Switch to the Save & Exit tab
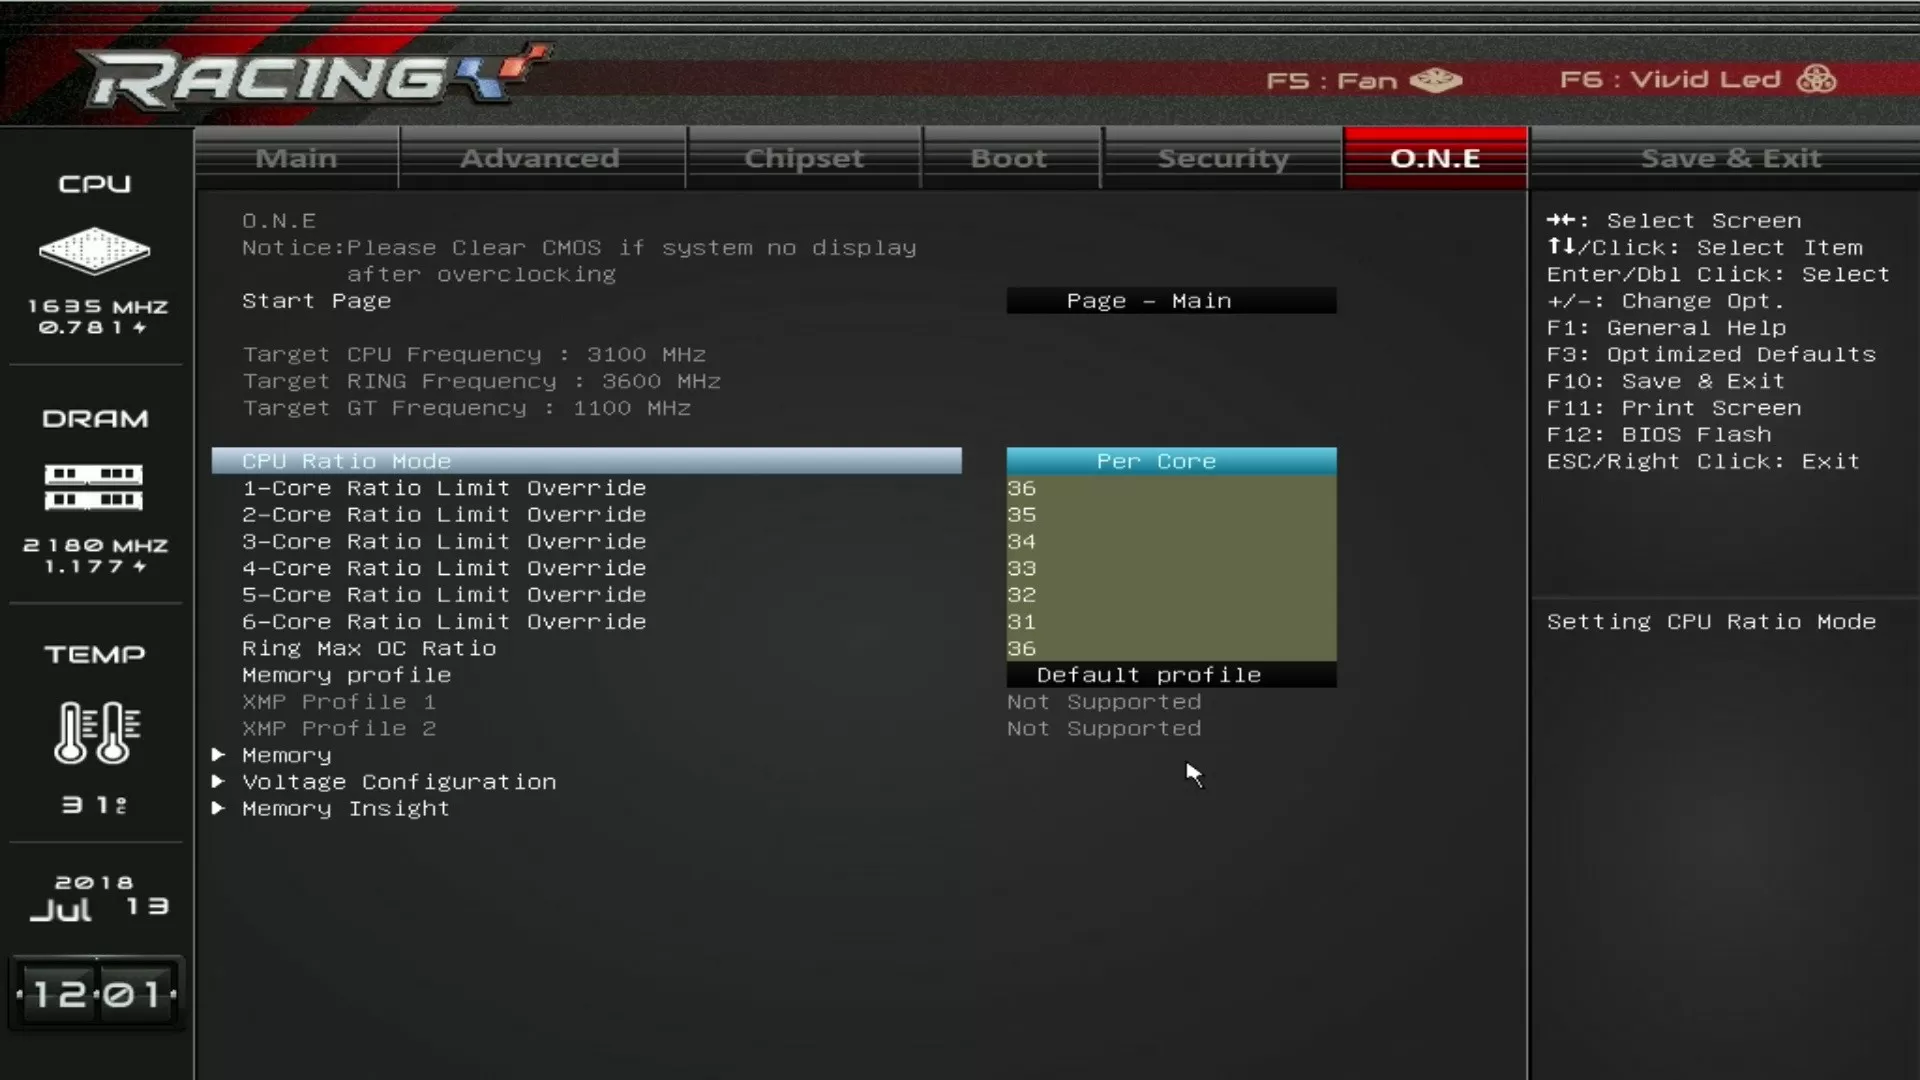 tap(1730, 158)
